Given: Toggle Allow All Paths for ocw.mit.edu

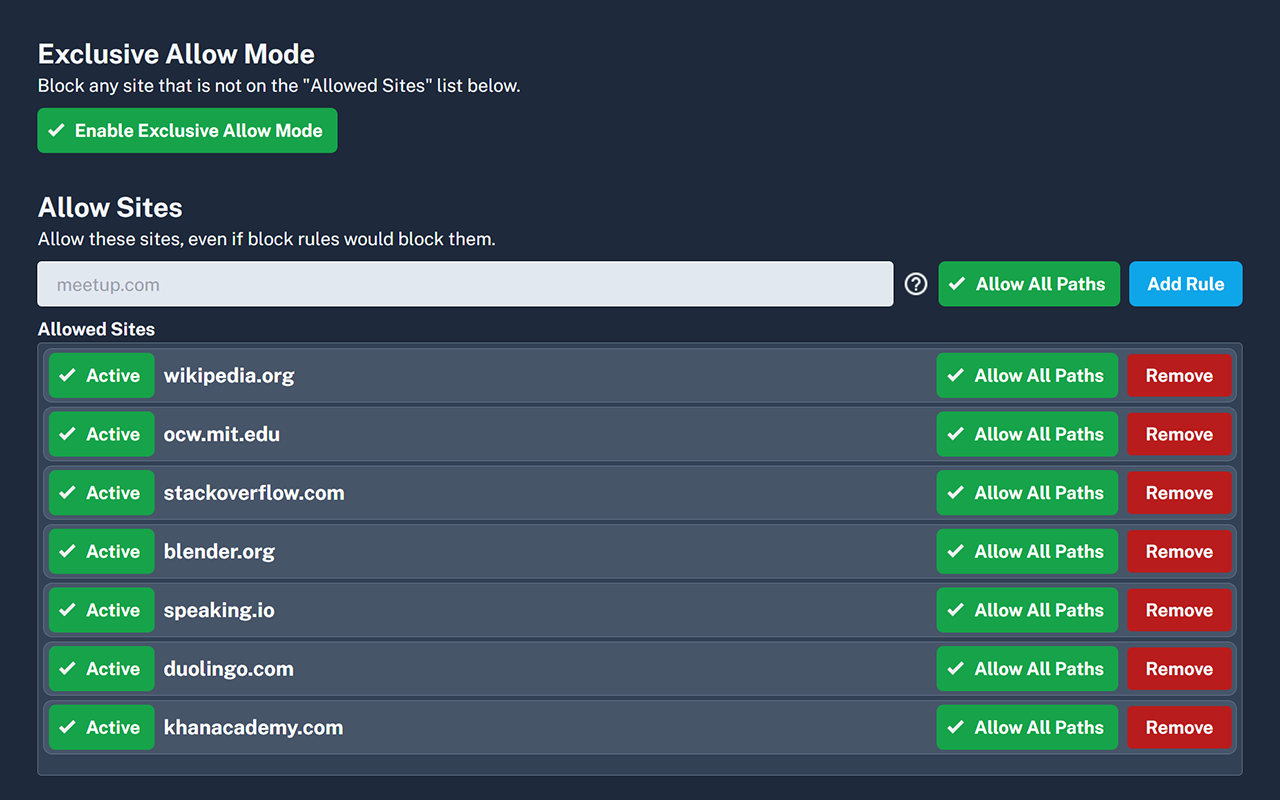Looking at the screenshot, I should click(x=1027, y=434).
